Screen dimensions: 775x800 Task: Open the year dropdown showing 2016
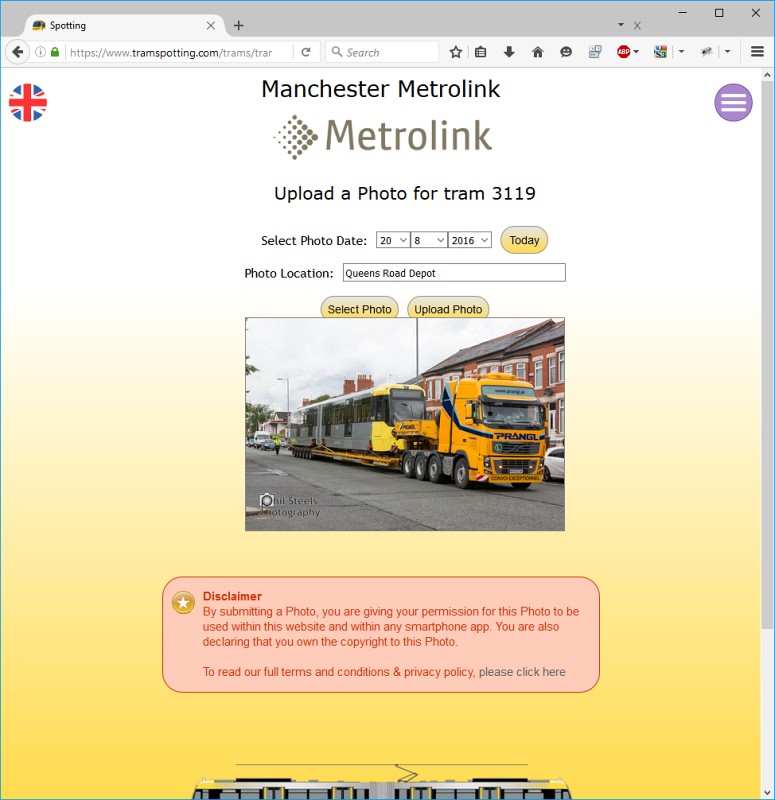pyautogui.click(x=469, y=240)
